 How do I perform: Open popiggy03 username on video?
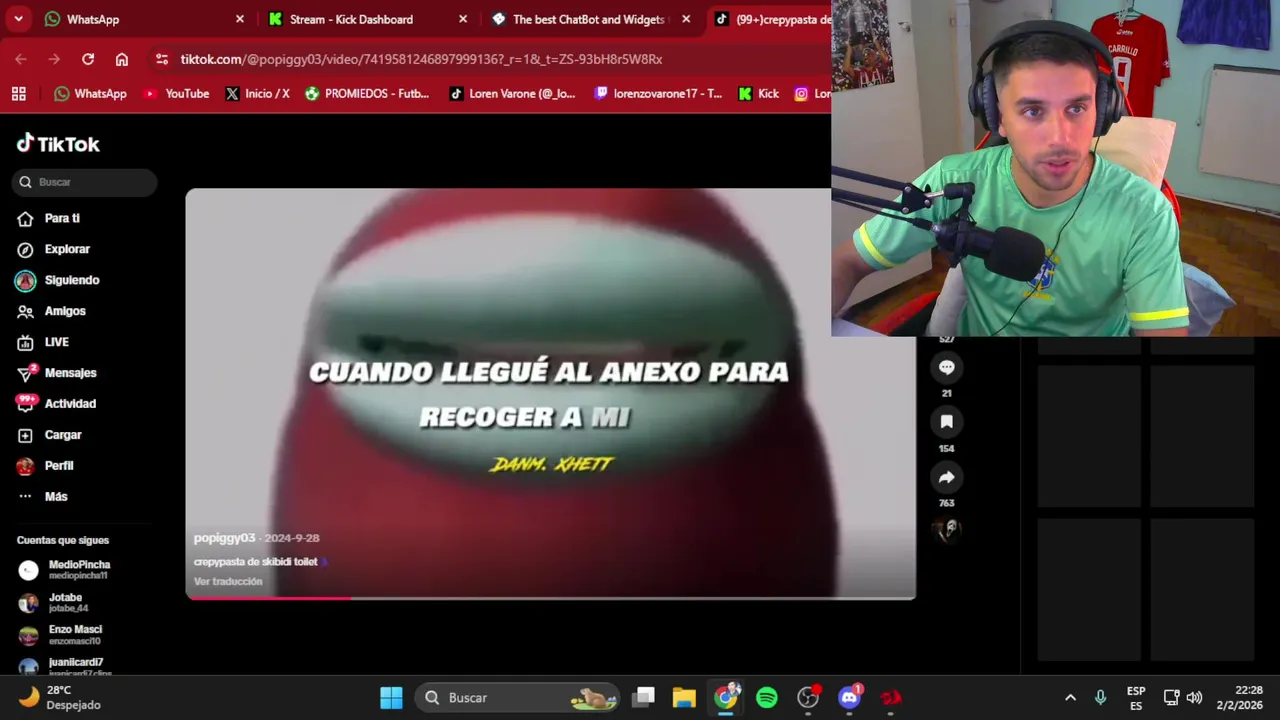[224, 538]
